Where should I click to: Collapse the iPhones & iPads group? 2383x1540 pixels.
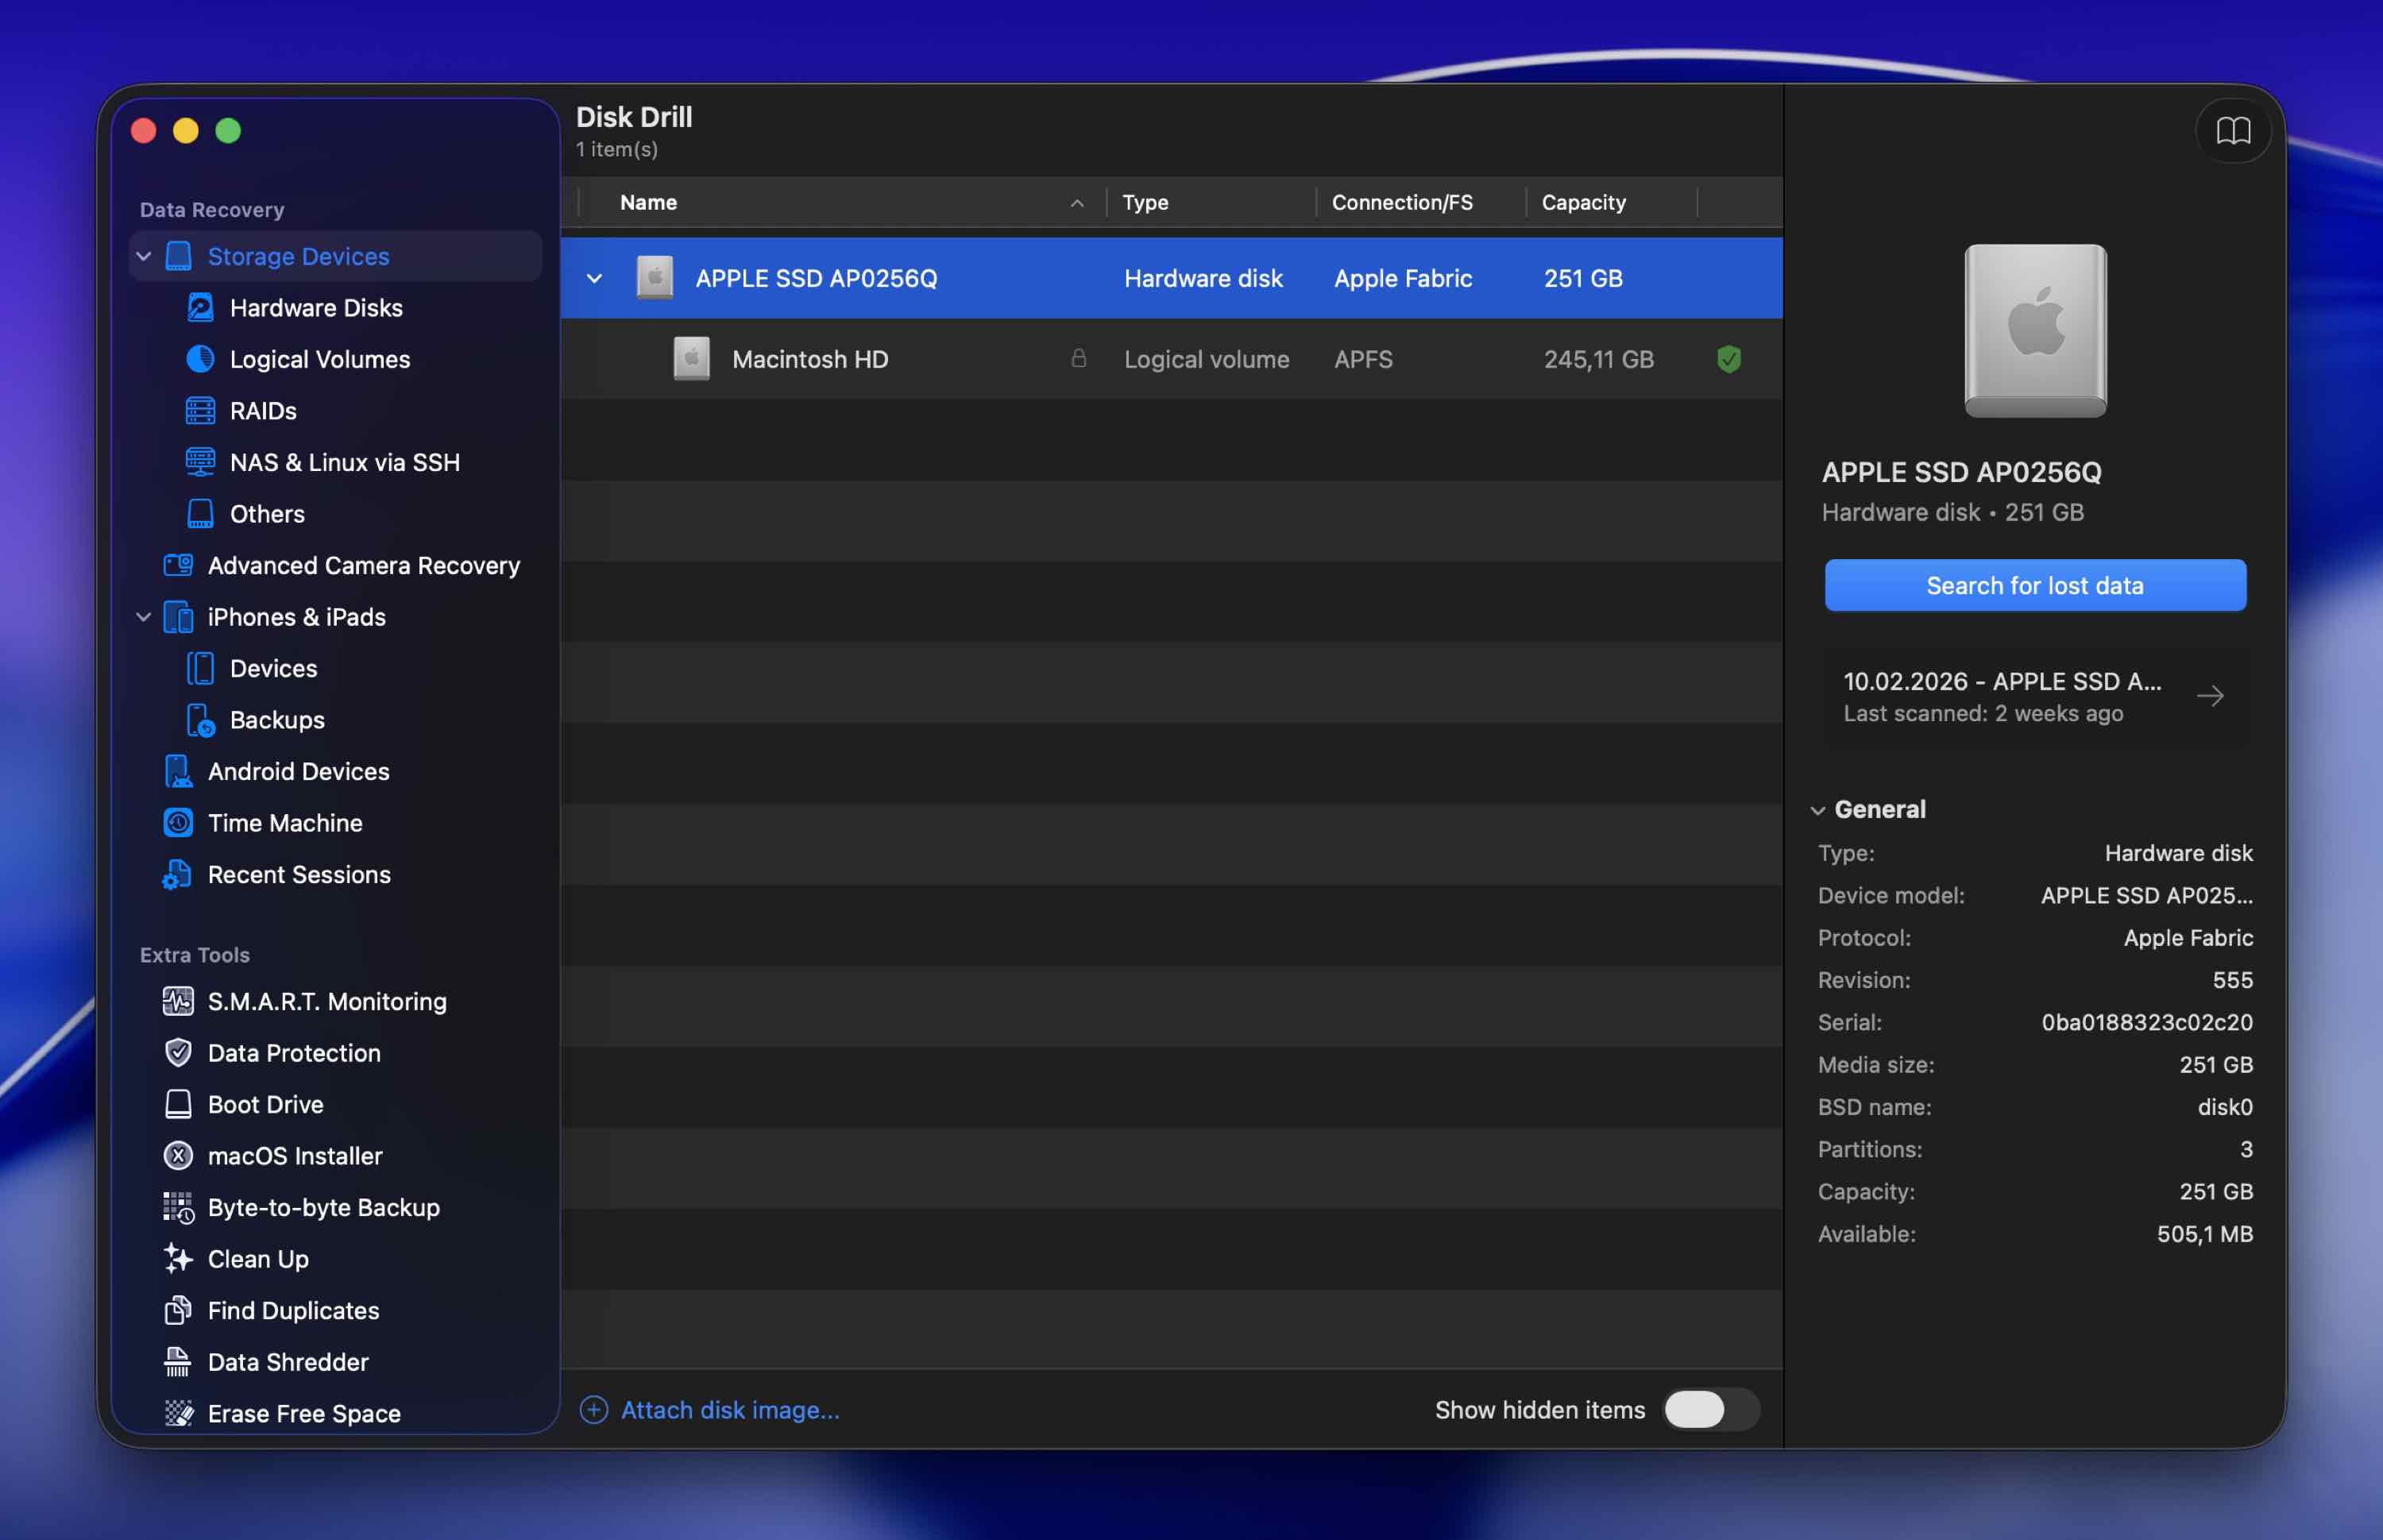point(144,617)
